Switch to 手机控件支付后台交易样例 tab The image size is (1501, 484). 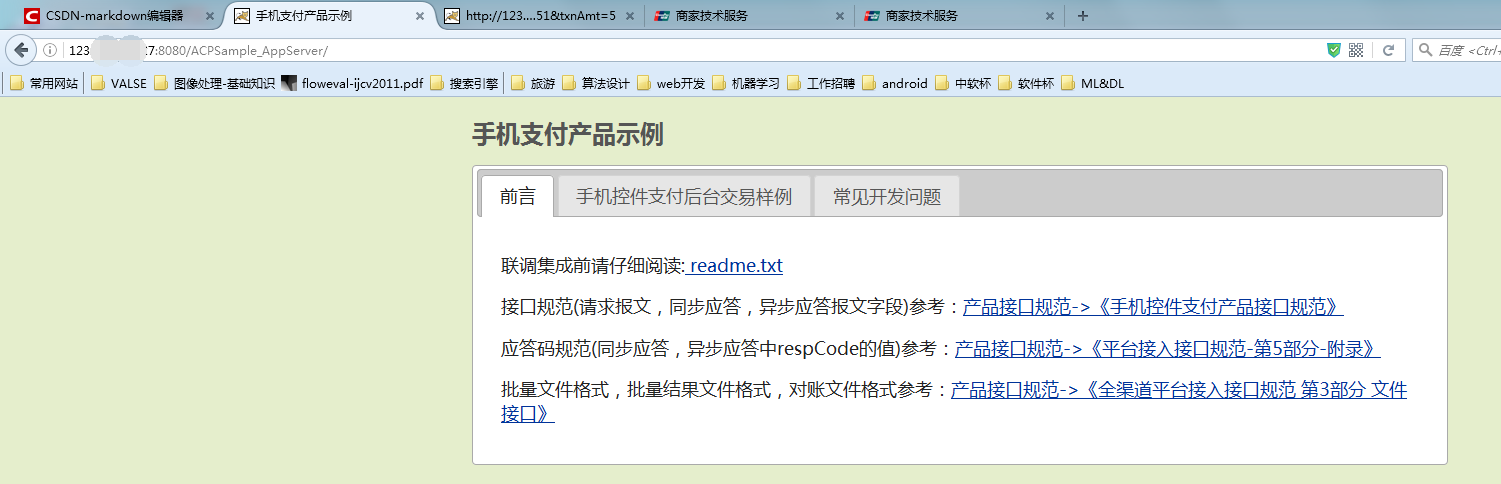(684, 197)
